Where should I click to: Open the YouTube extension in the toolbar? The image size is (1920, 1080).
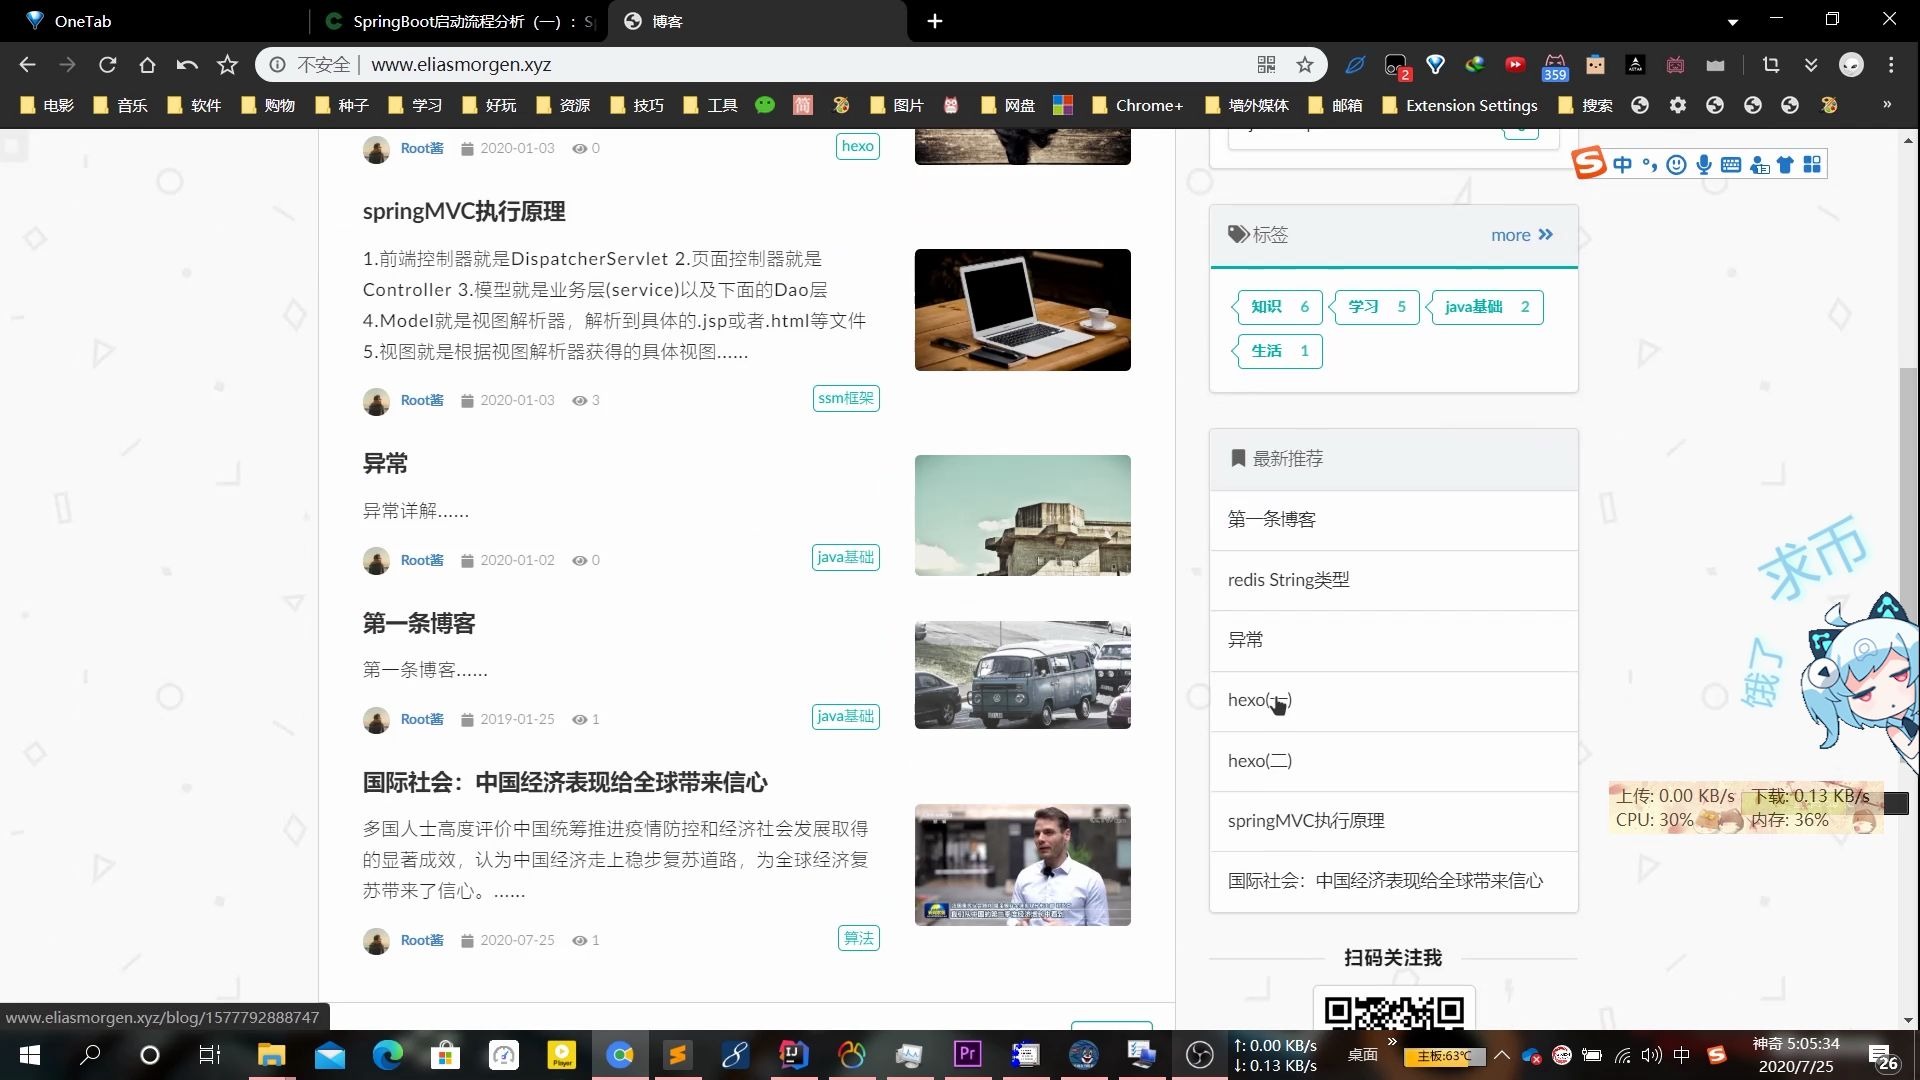coord(1515,64)
